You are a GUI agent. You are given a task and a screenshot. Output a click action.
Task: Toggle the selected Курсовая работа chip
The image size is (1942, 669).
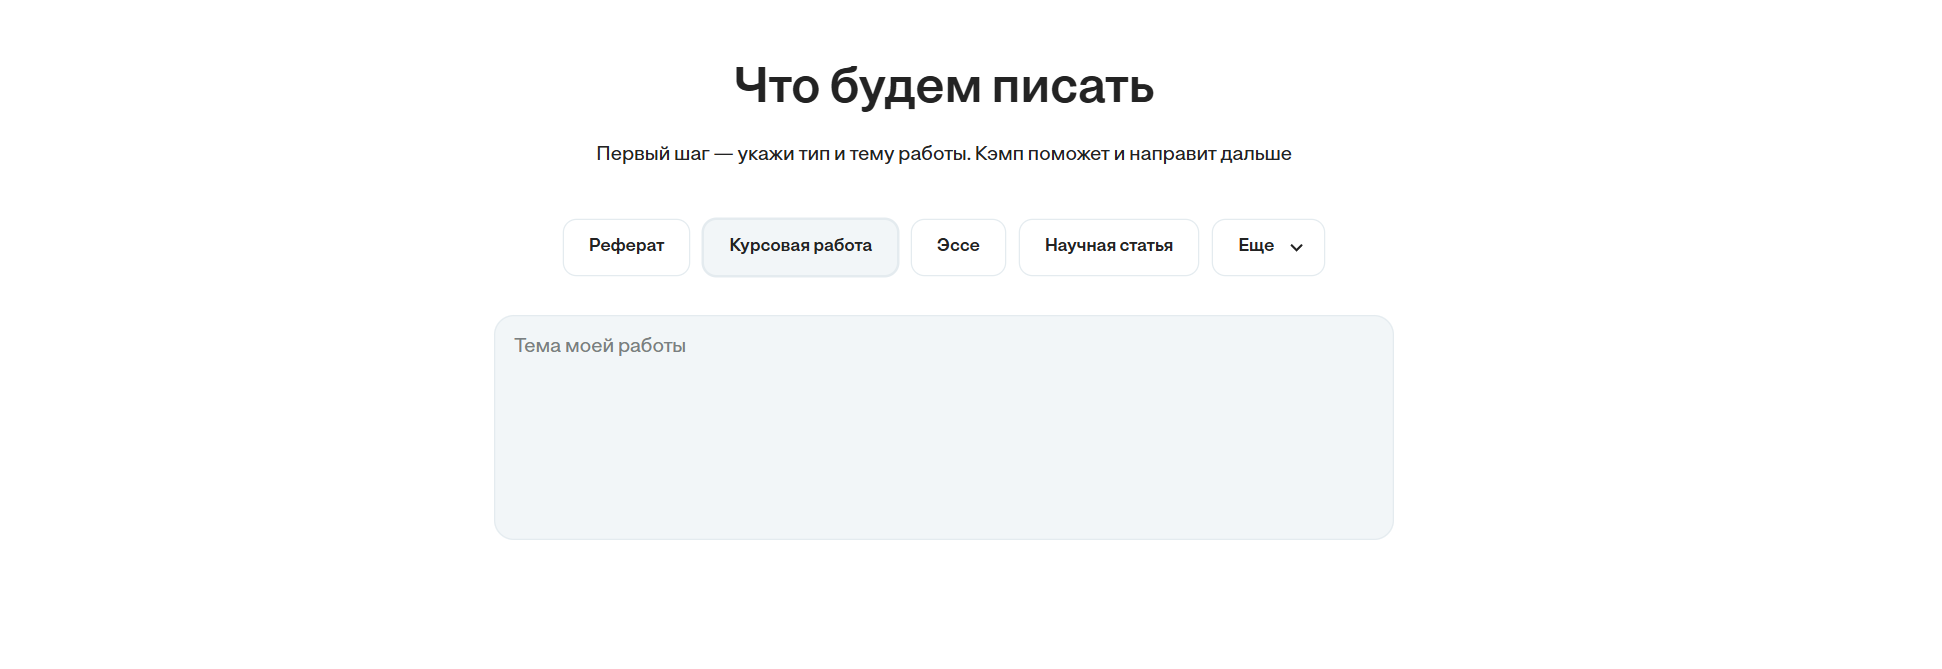(800, 247)
